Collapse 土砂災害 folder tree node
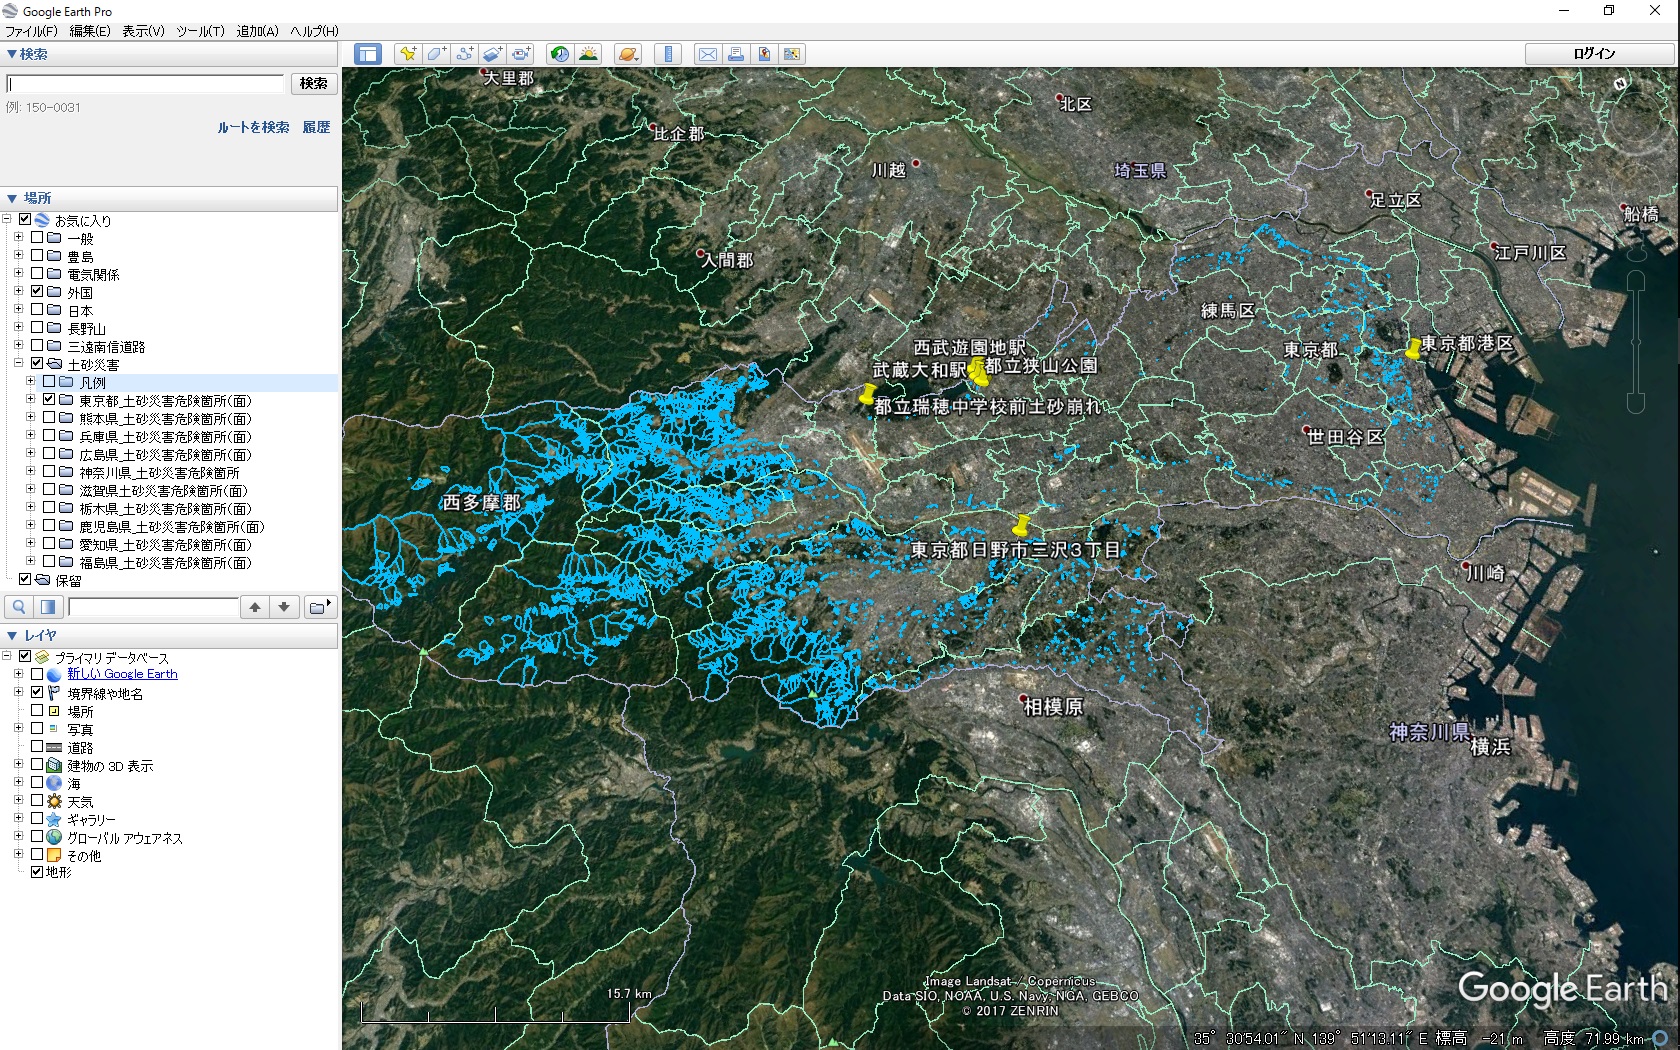This screenshot has width=1680, height=1050. click(x=18, y=364)
